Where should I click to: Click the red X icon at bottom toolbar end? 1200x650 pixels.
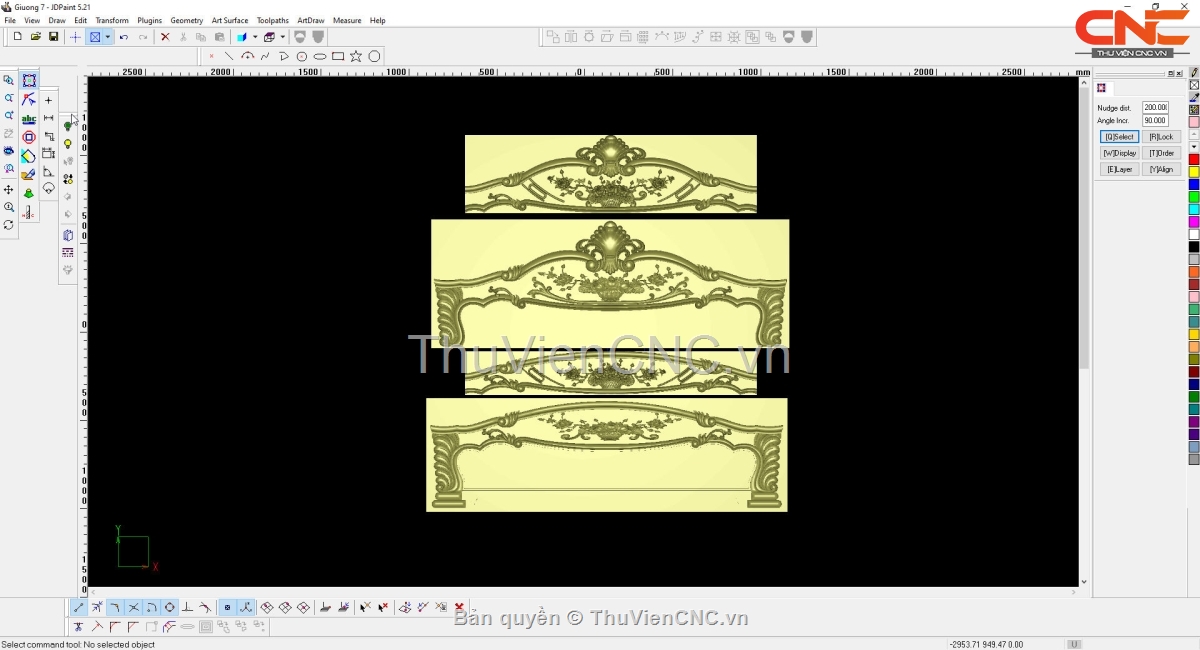click(x=459, y=607)
